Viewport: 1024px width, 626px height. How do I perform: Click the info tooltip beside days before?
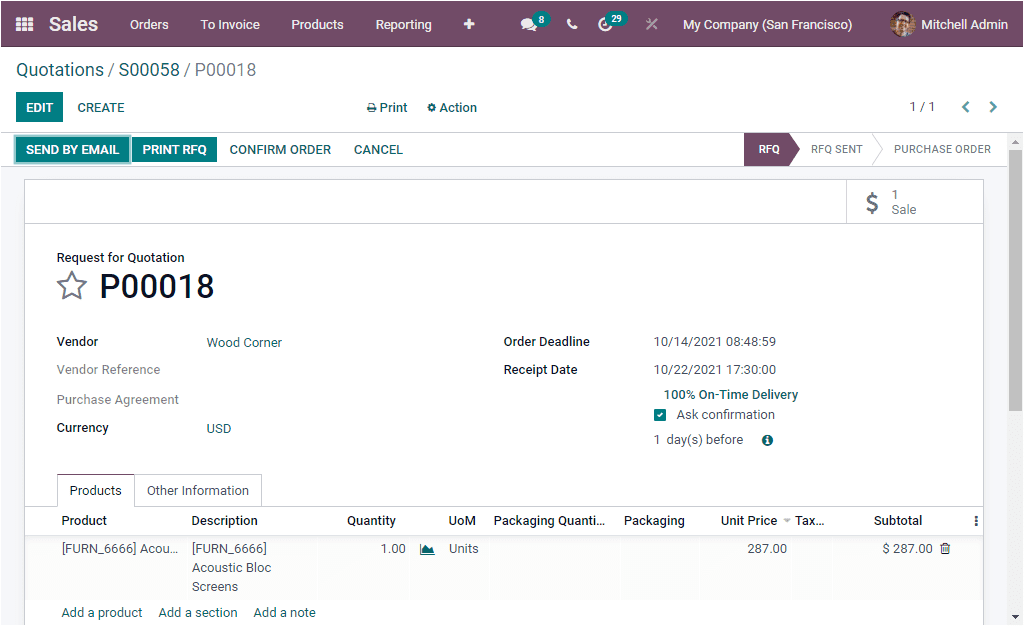(x=766, y=439)
